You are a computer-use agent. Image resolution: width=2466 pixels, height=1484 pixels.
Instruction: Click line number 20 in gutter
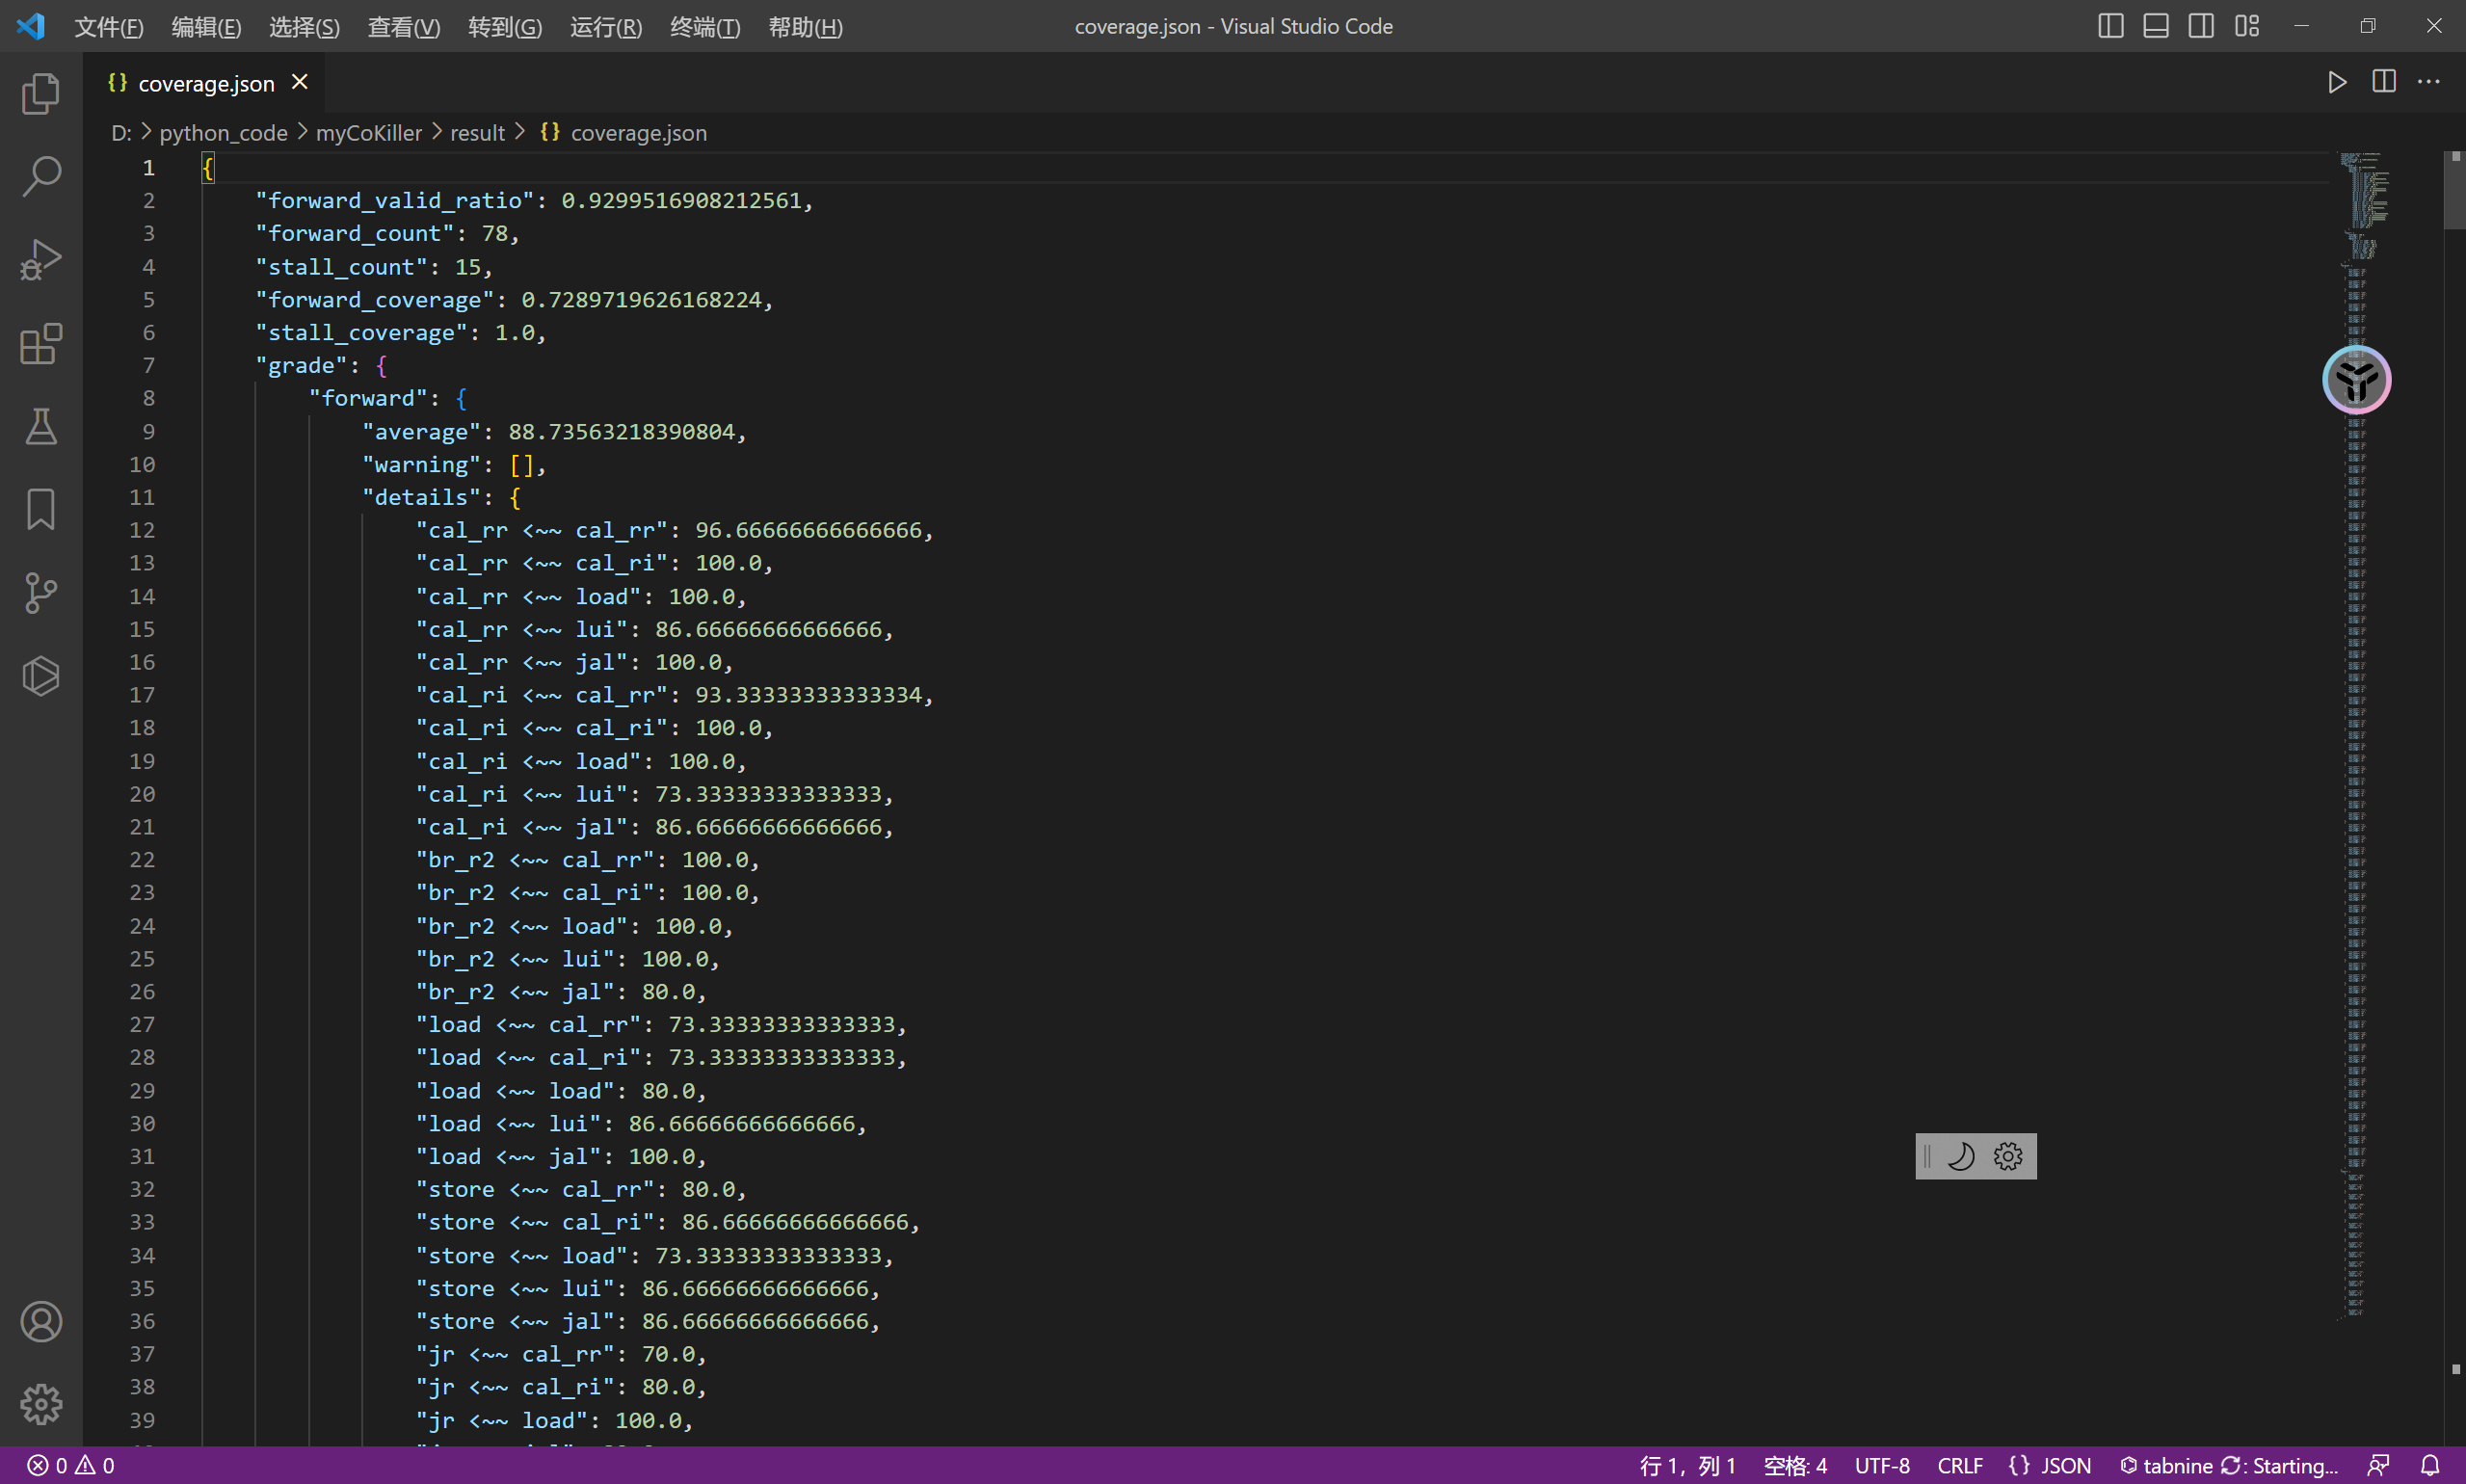pos(142,794)
